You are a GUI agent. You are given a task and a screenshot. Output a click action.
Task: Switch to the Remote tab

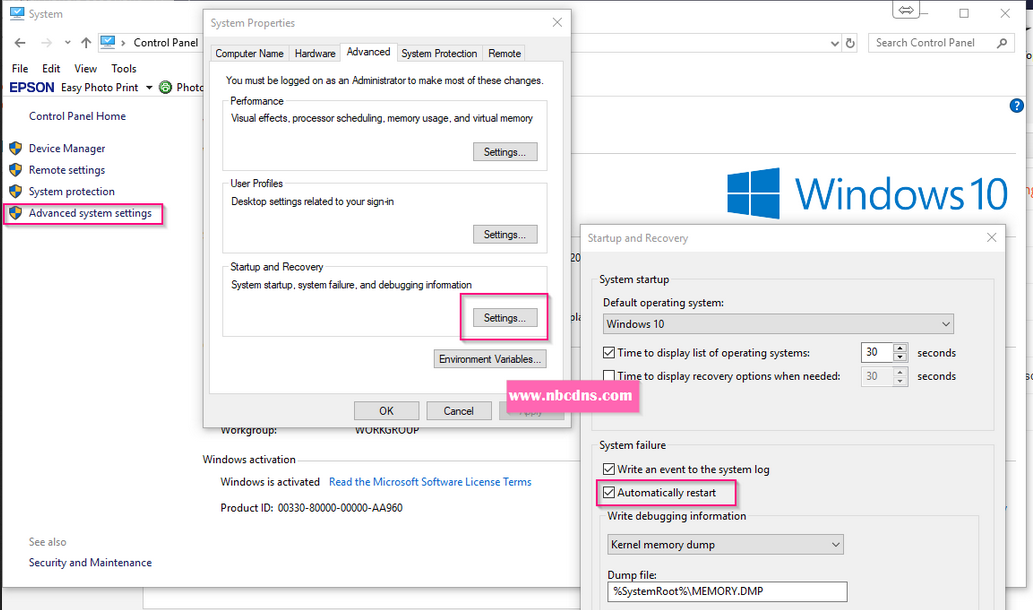click(505, 53)
